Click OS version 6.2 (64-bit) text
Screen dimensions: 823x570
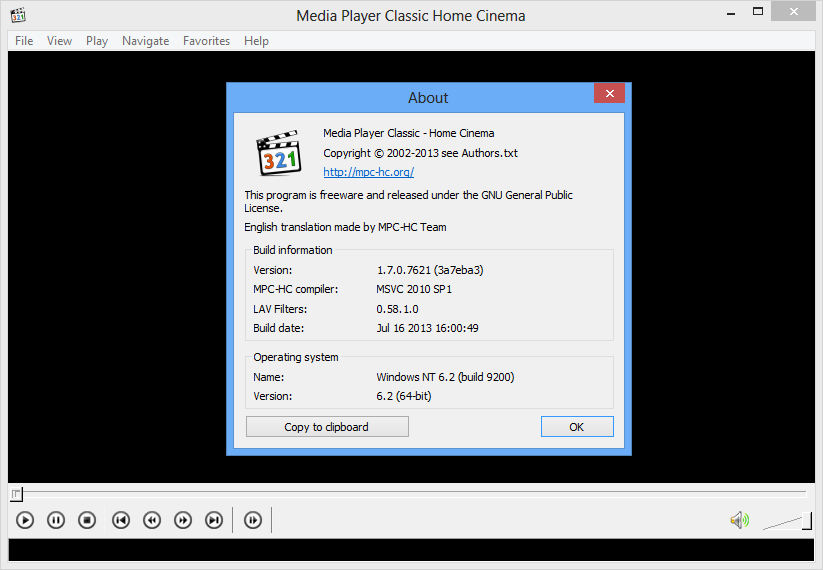tap(404, 396)
